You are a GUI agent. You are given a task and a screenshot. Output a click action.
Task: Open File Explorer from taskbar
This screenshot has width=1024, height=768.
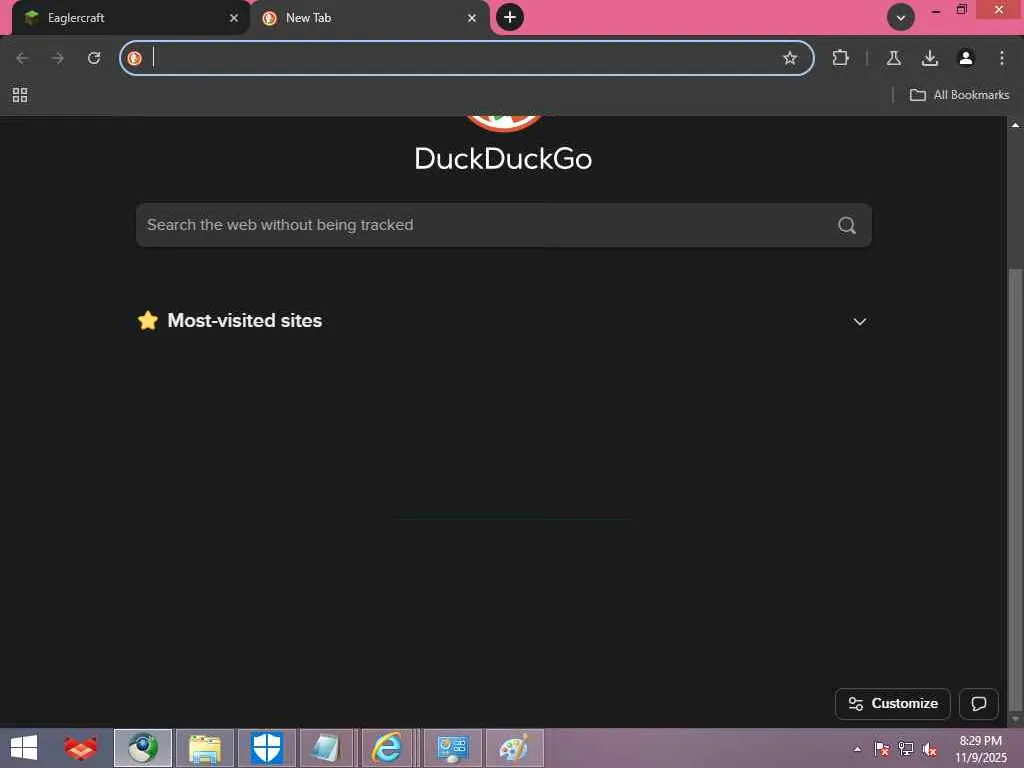(x=205, y=748)
